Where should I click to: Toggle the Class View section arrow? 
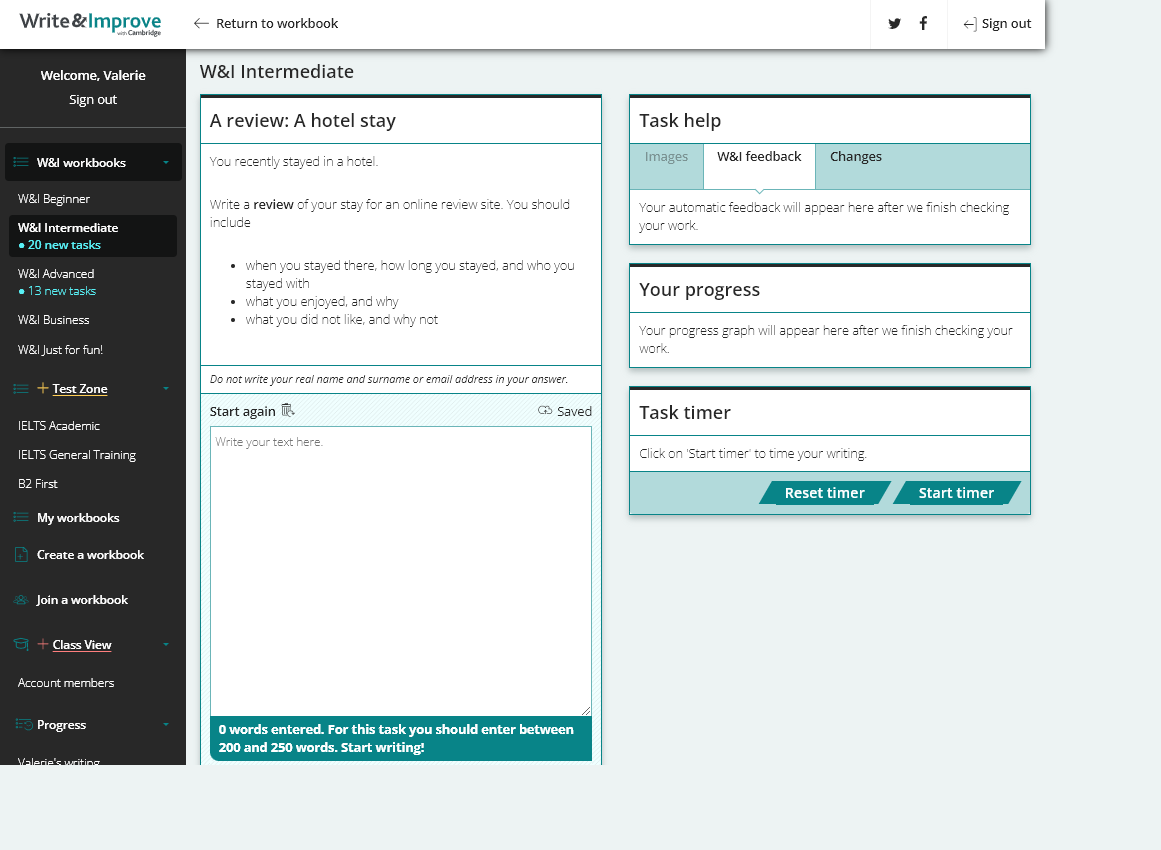(166, 645)
